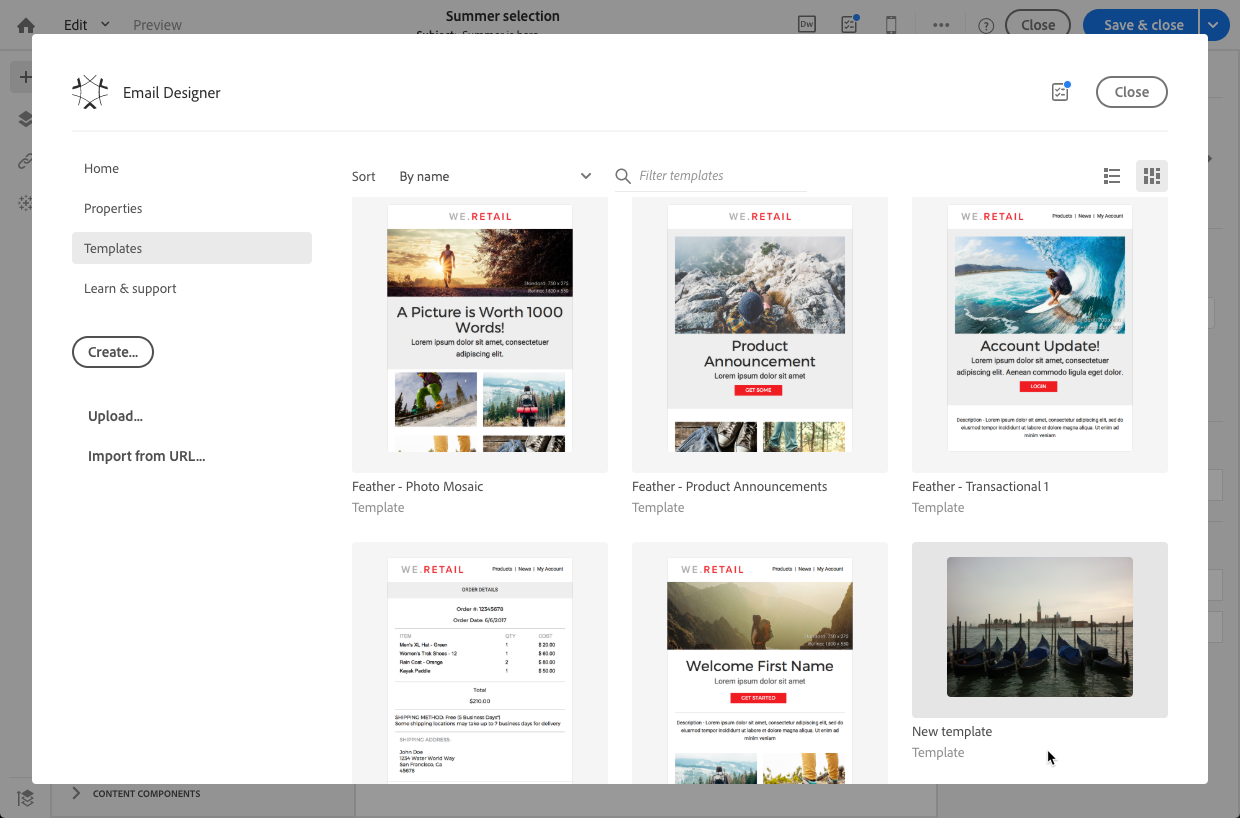
Task: Close the Email Designer dialog
Action: pyautogui.click(x=1132, y=92)
